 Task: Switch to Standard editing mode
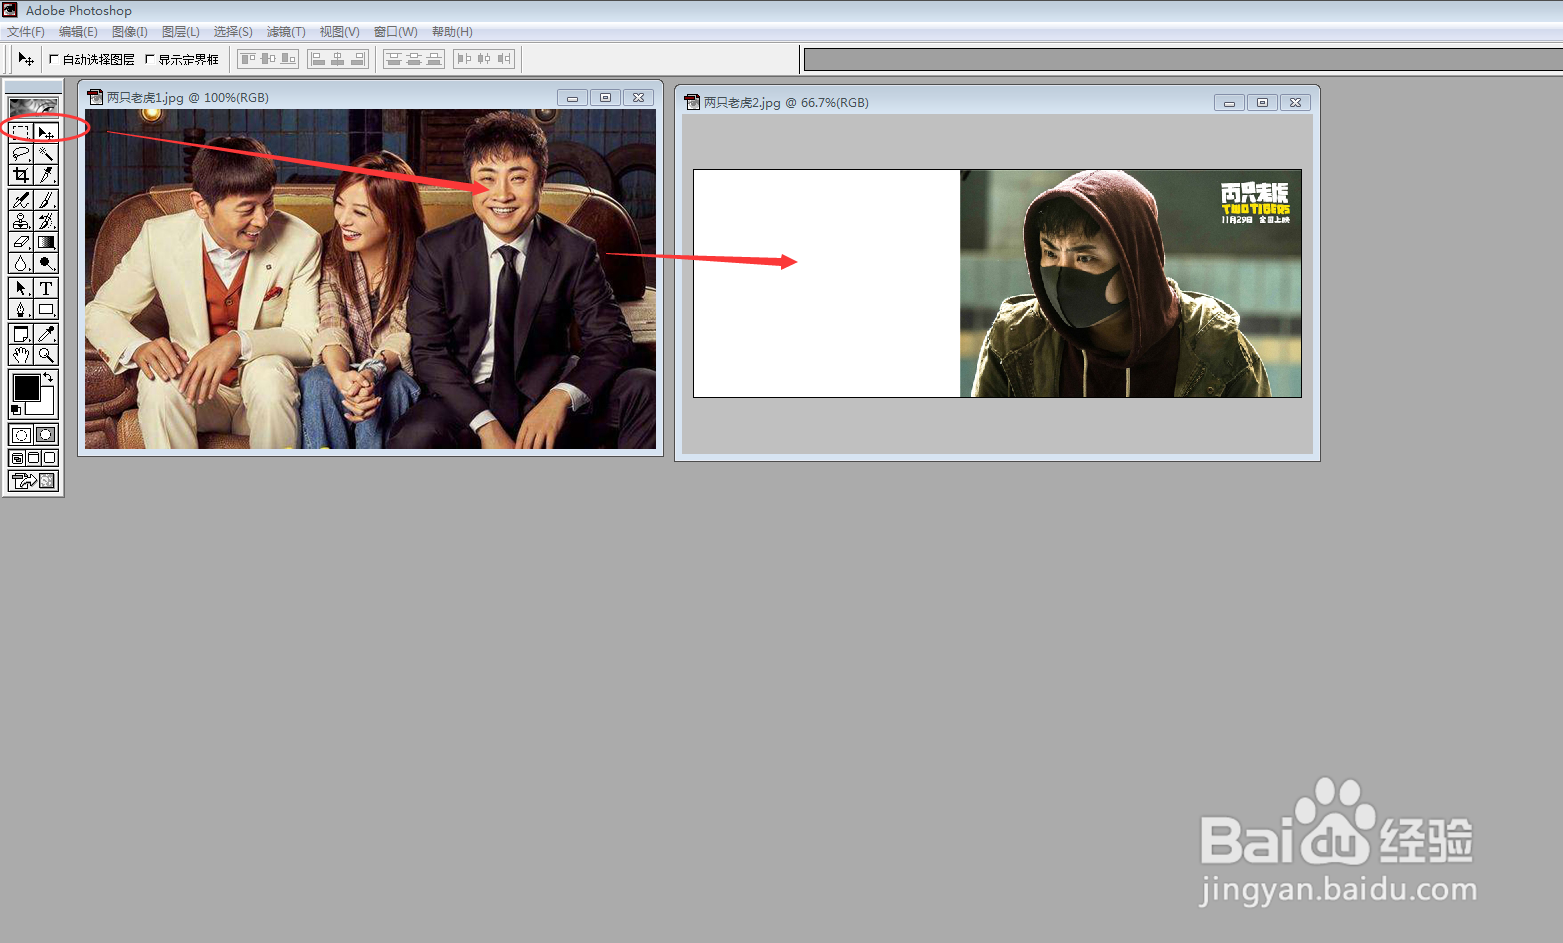pyautogui.click(x=21, y=435)
